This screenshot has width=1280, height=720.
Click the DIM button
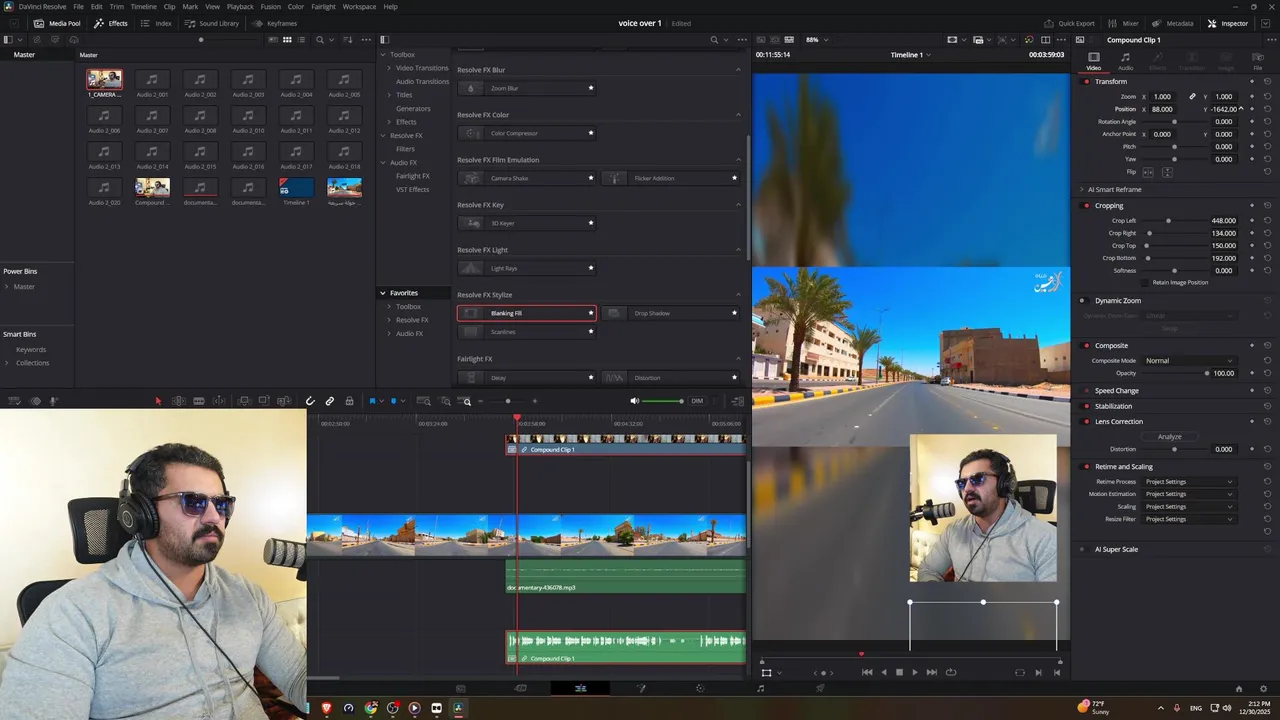pos(697,401)
